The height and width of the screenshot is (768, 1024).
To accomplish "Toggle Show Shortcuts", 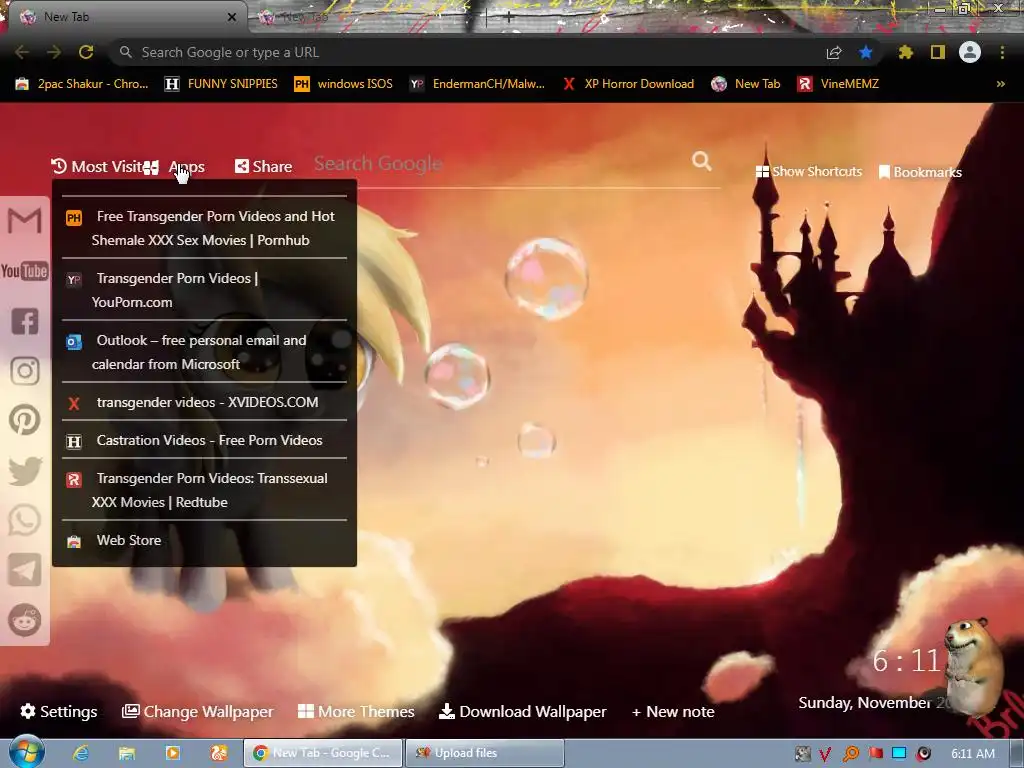I will pos(809,172).
